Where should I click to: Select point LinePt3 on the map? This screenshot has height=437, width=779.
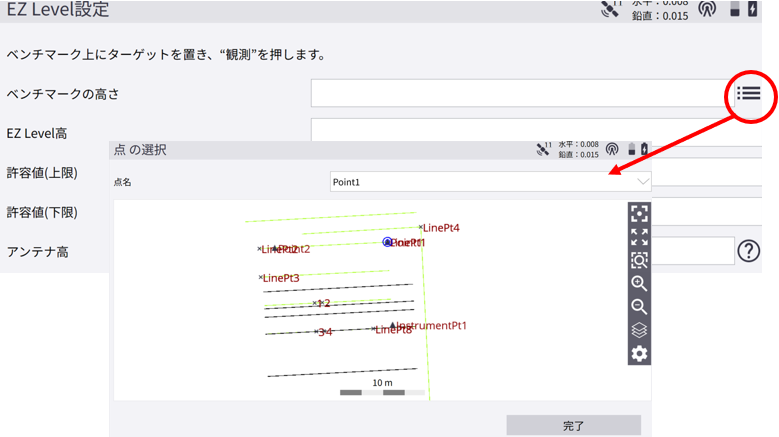[x=261, y=278]
